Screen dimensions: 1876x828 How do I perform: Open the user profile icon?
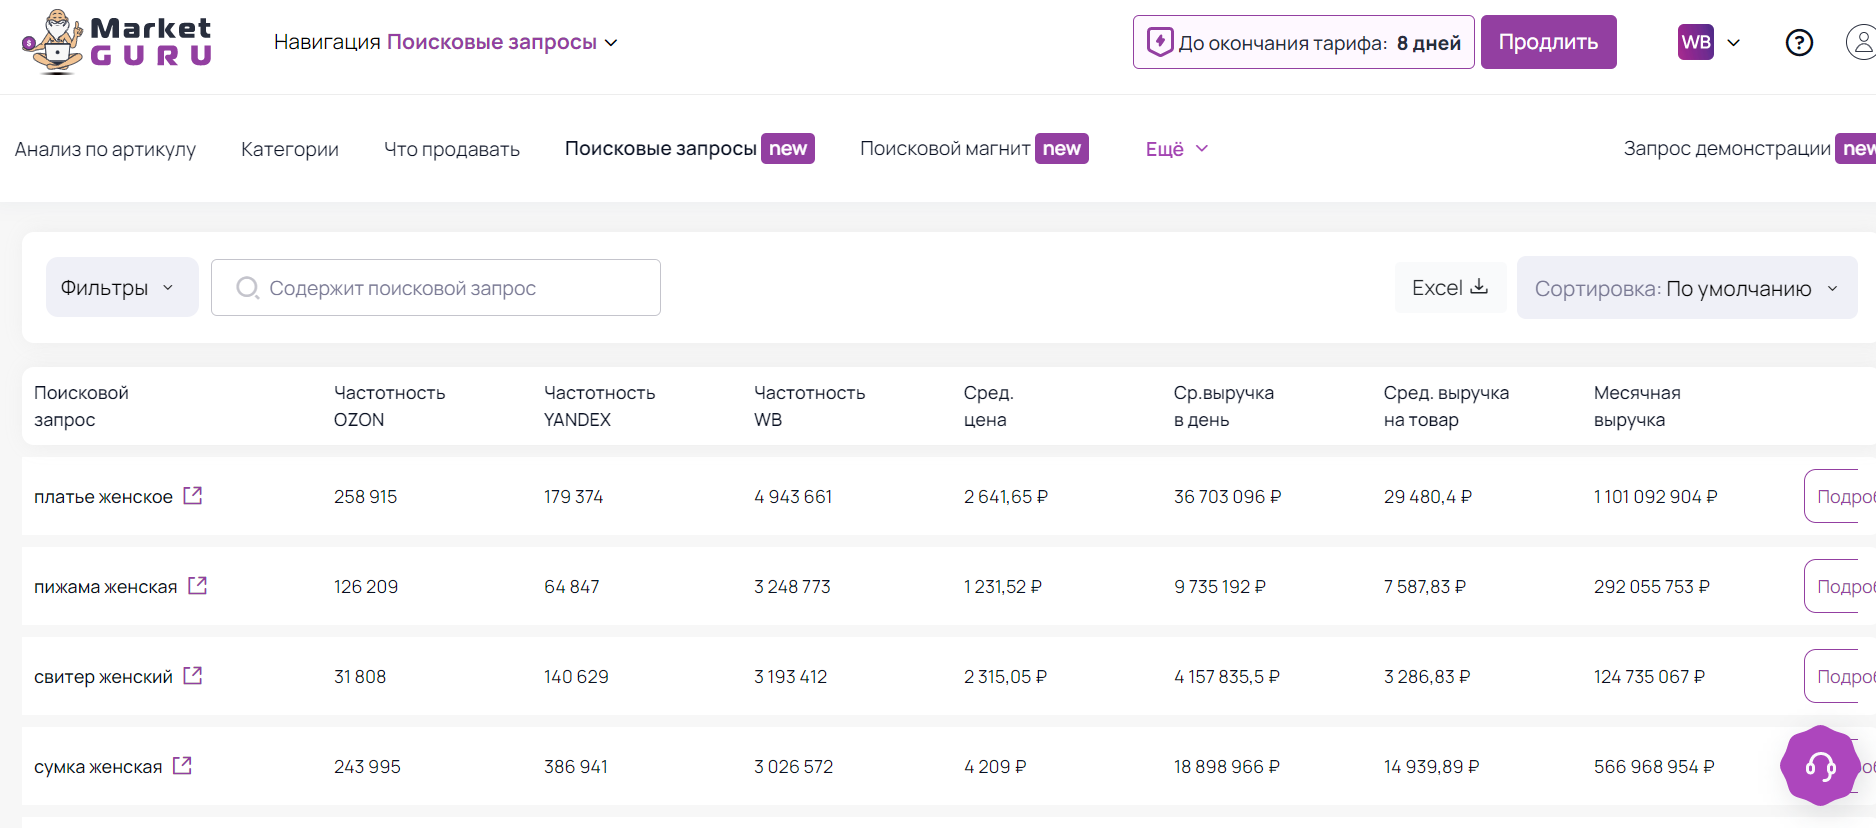point(1860,43)
